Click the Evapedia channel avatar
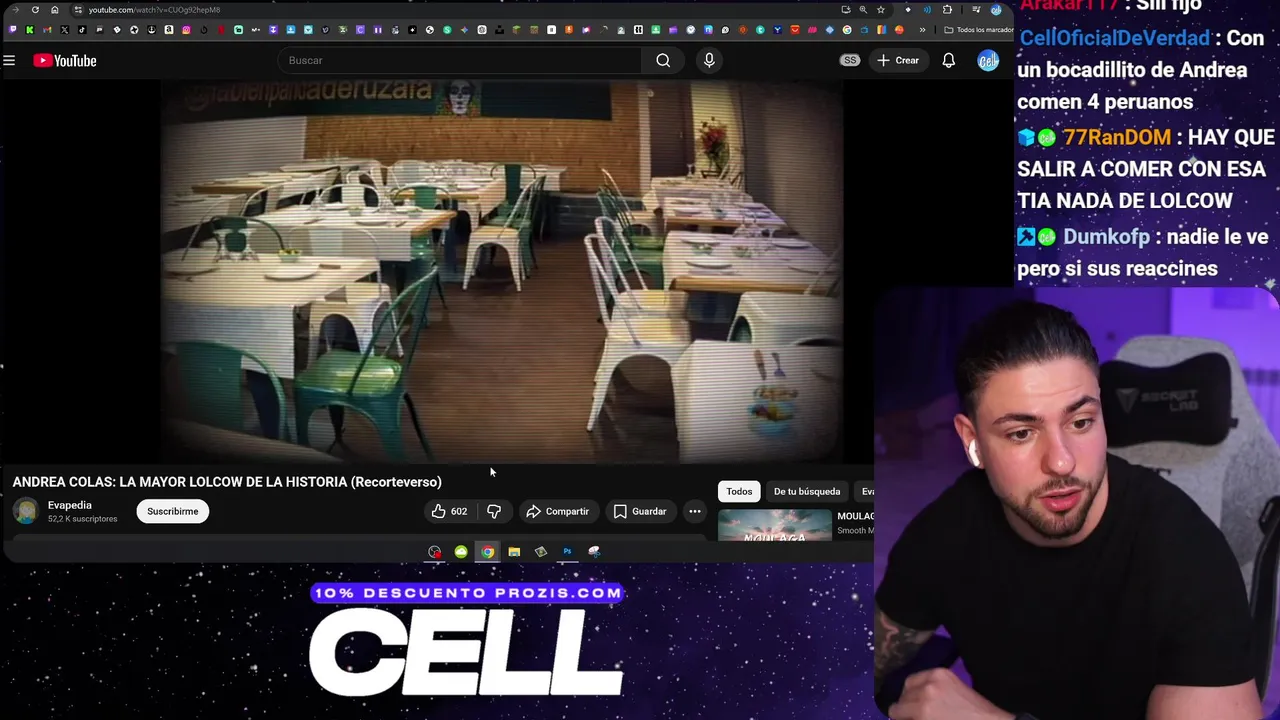The width and height of the screenshot is (1280, 720). click(26, 511)
